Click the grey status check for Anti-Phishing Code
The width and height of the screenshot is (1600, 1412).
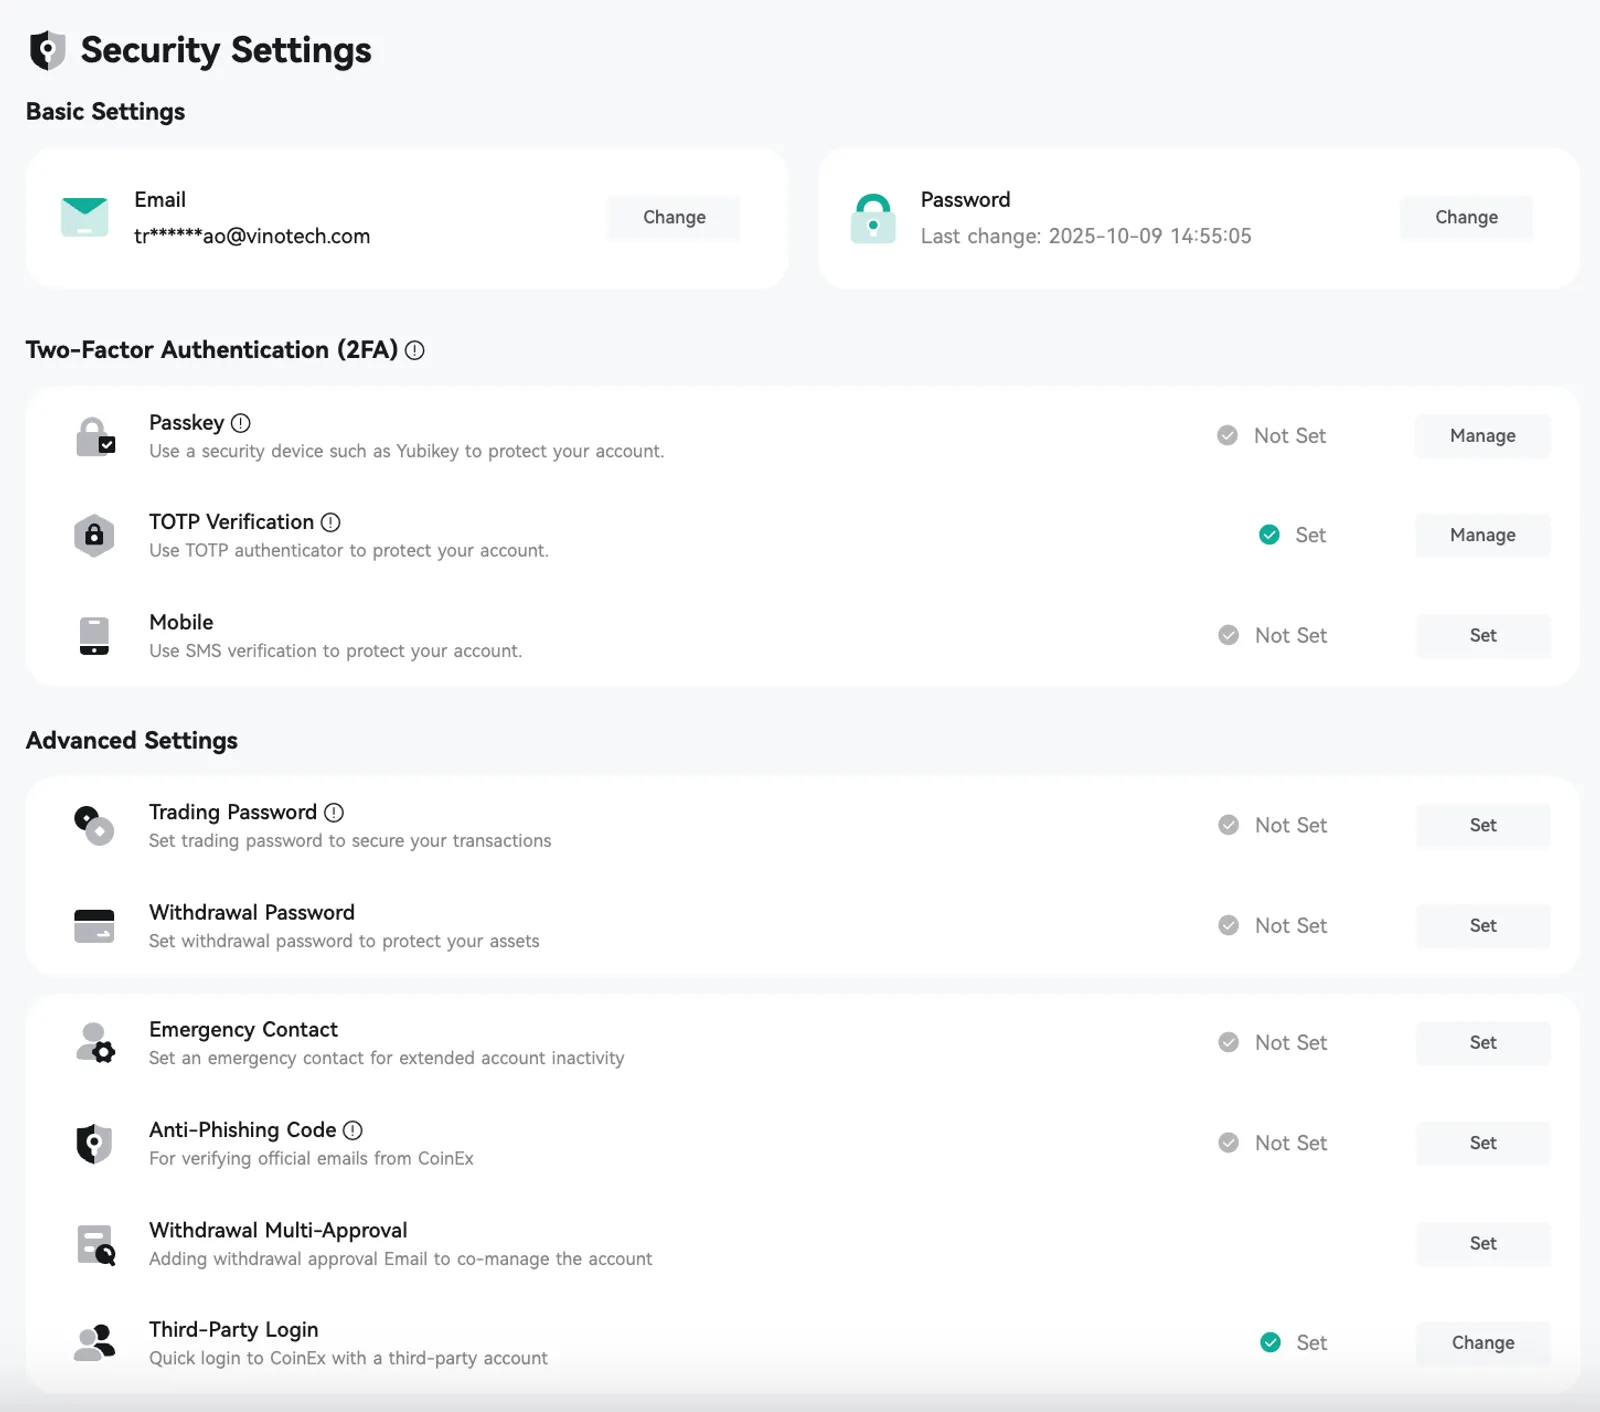[1228, 1142]
